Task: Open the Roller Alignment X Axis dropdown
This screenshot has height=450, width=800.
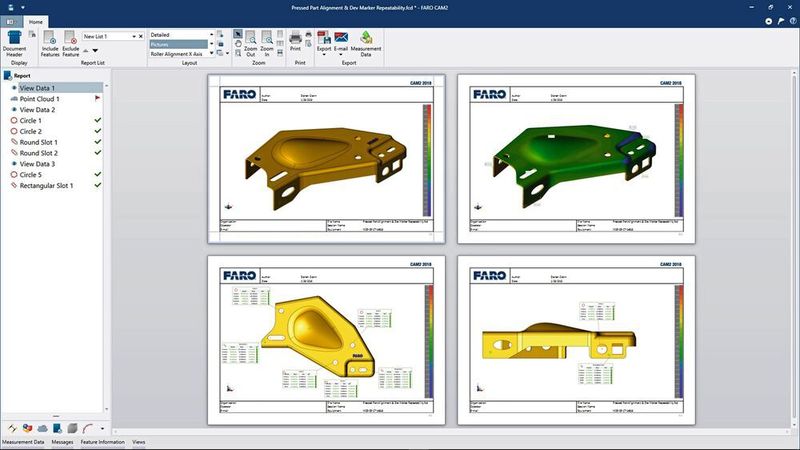Action: point(211,54)
